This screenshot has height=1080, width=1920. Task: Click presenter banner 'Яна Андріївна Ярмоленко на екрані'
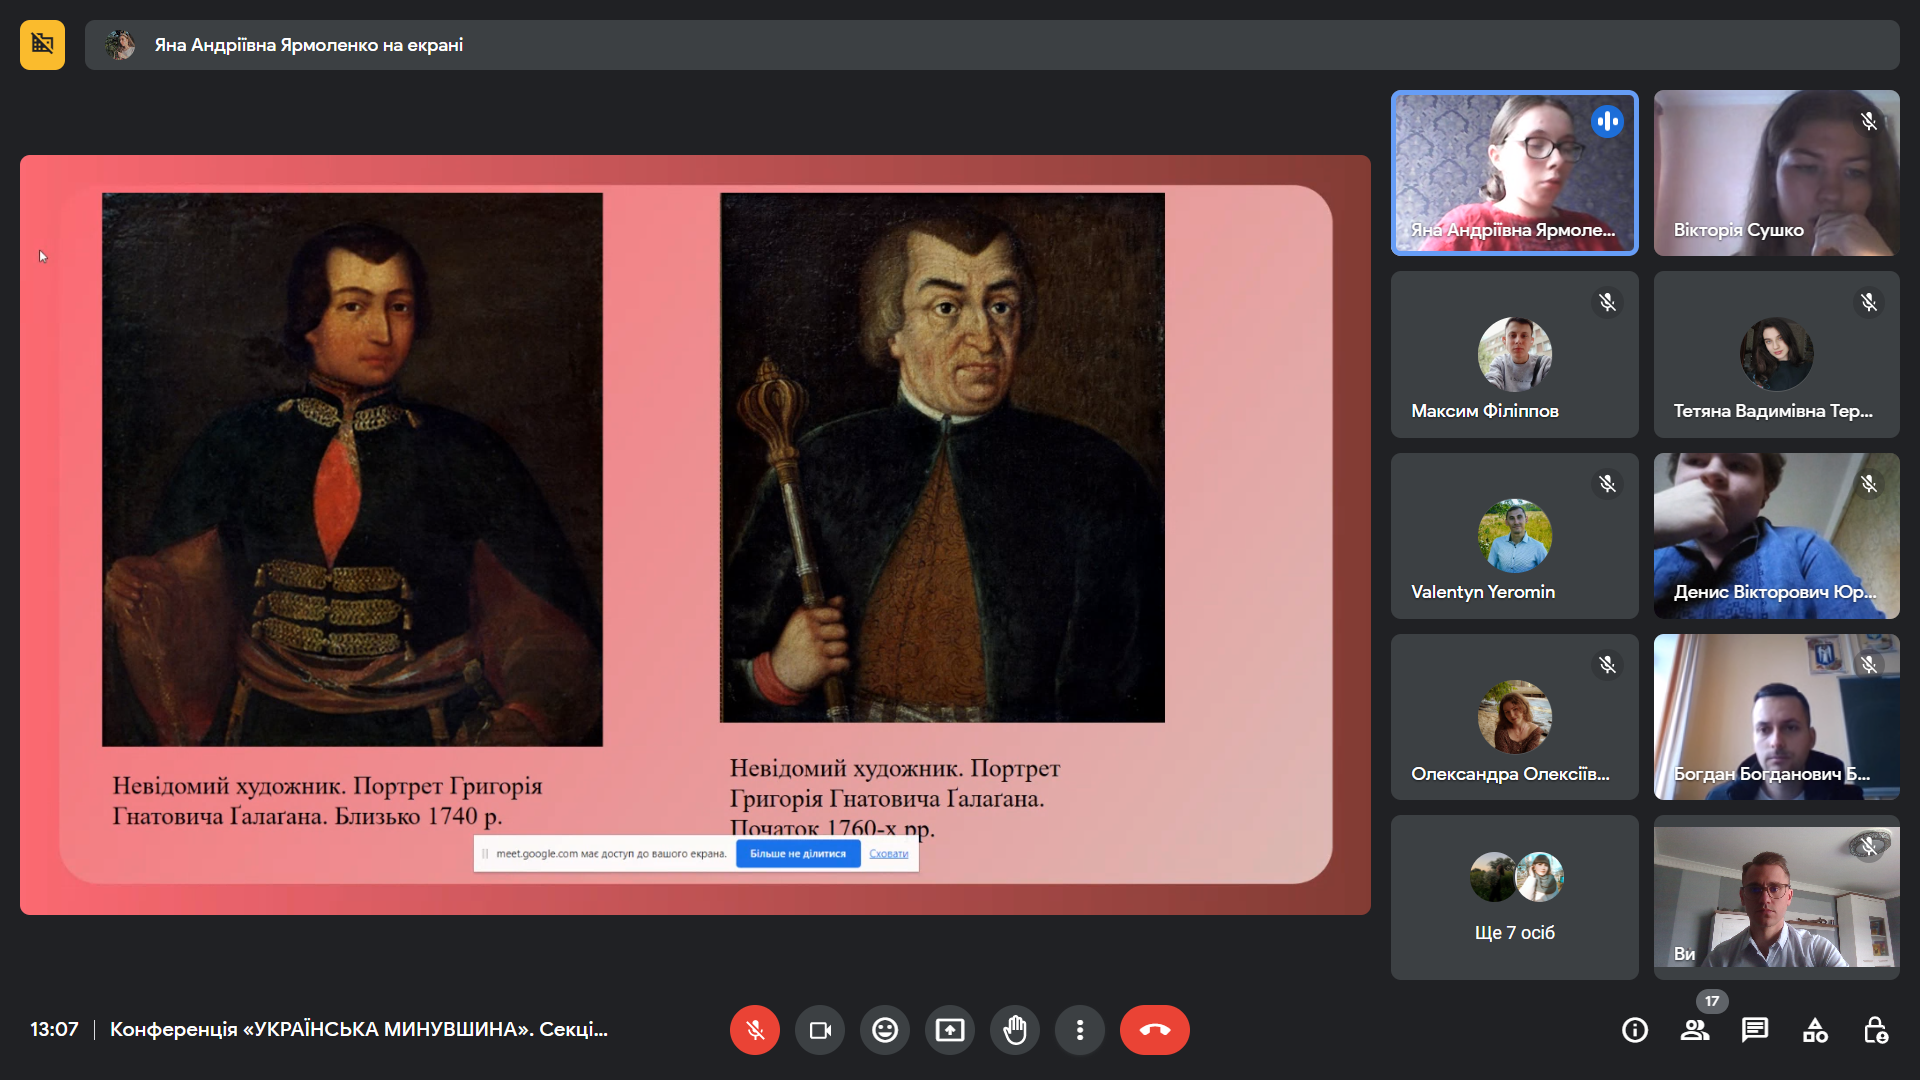(x=308, y=45)
